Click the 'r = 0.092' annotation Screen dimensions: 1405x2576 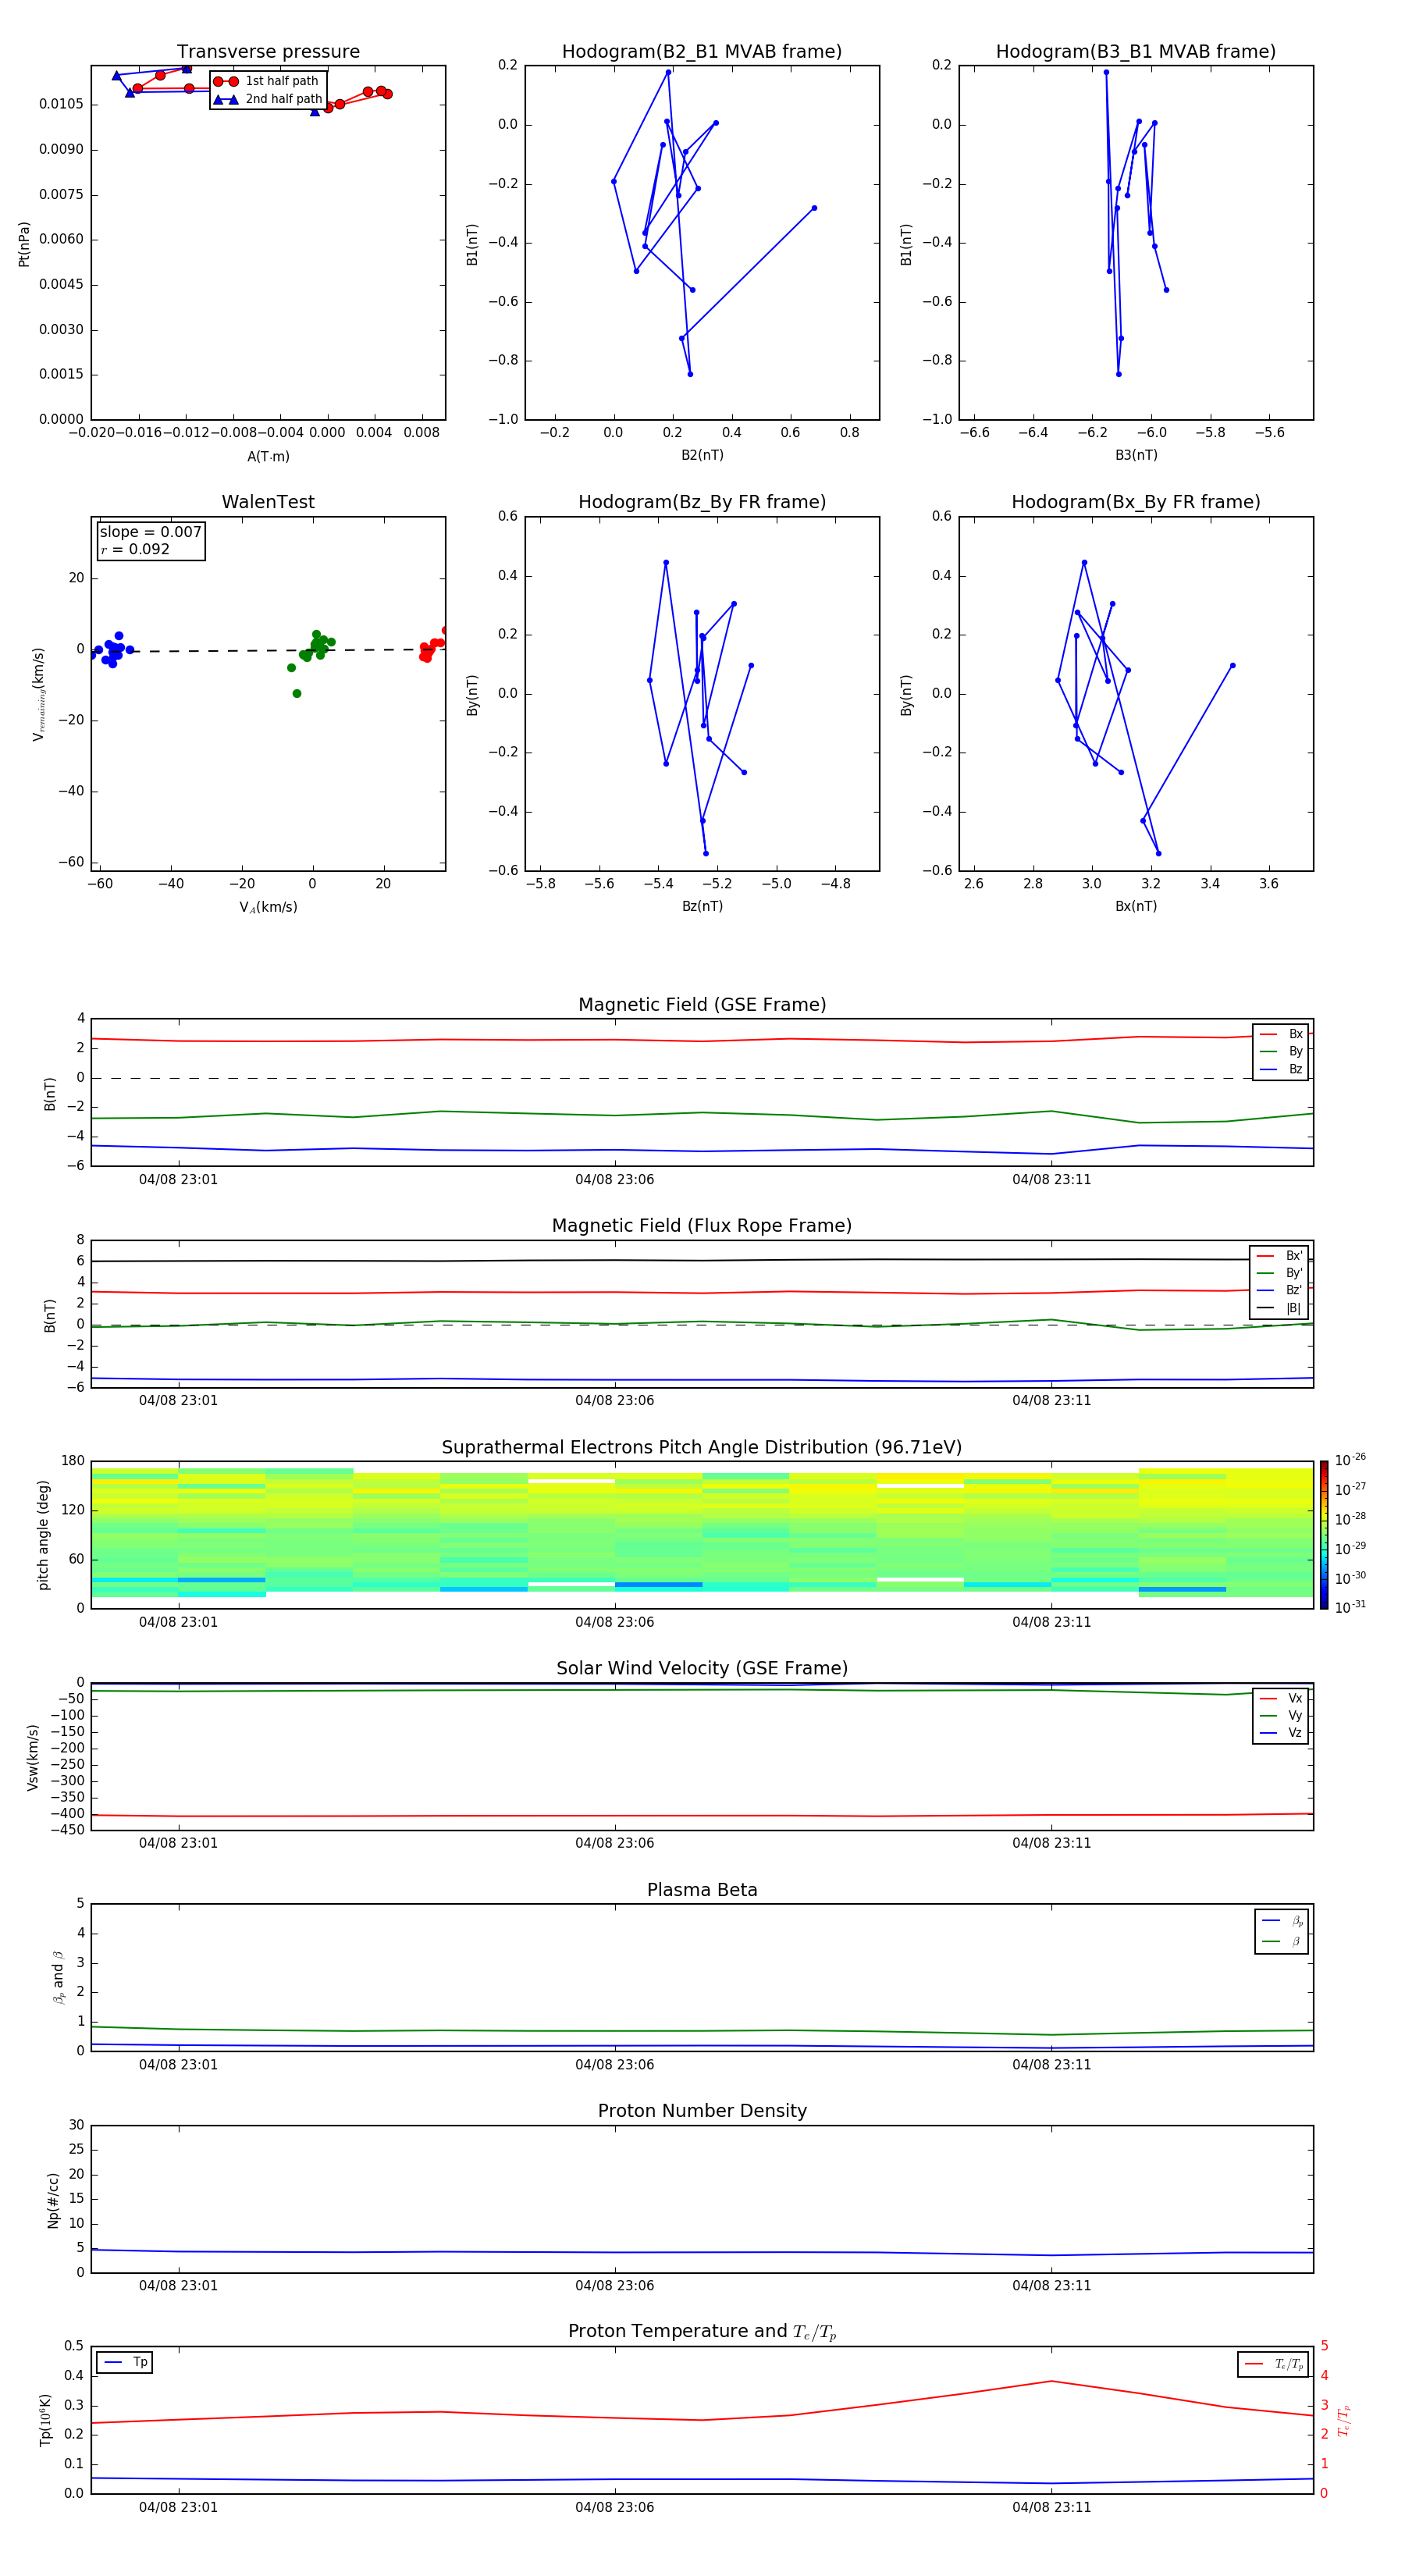[x=135, y=549]
